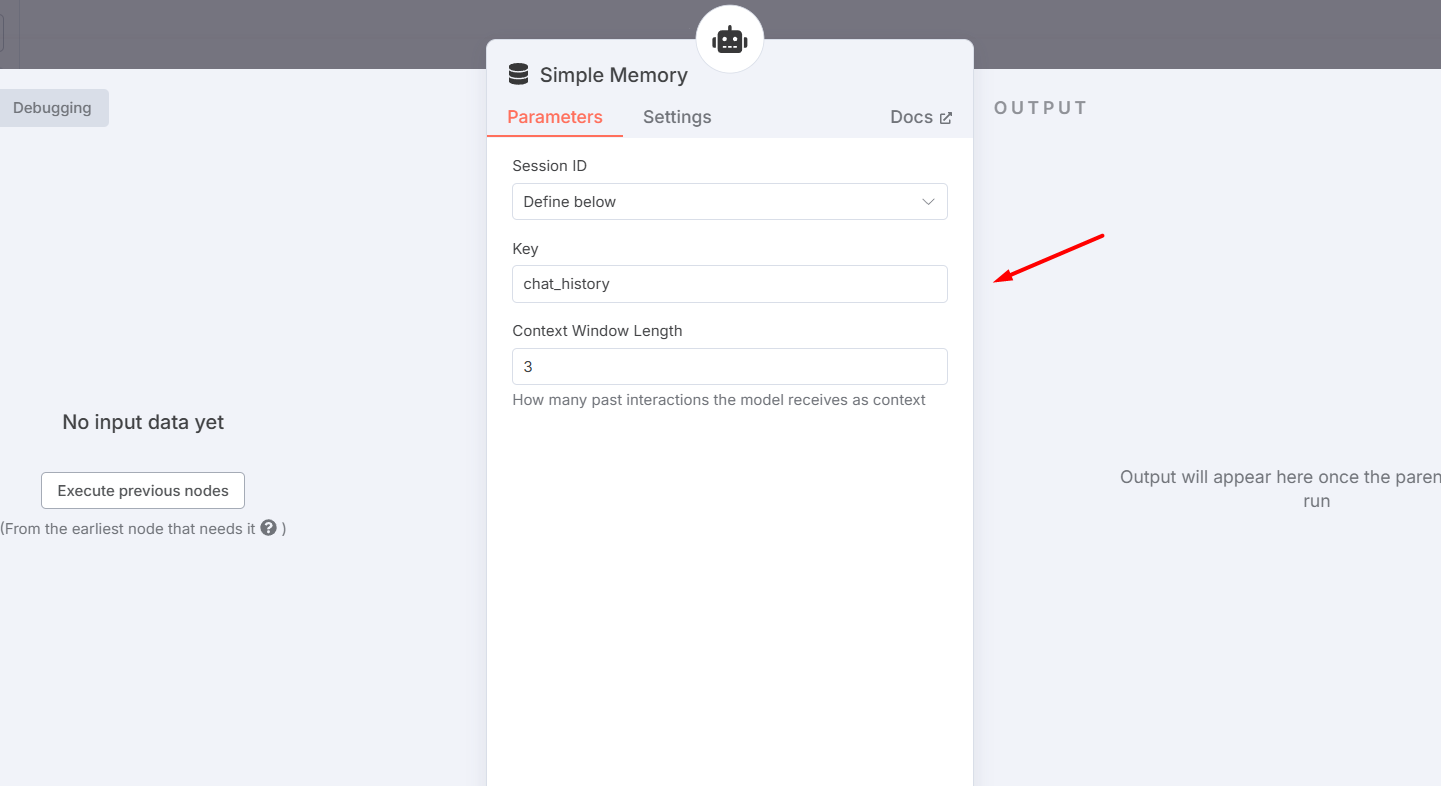Click the OUTPUT panel heading
Image resolution: width=1441 pixels, height=786 pixels.
click(1041, 108)
